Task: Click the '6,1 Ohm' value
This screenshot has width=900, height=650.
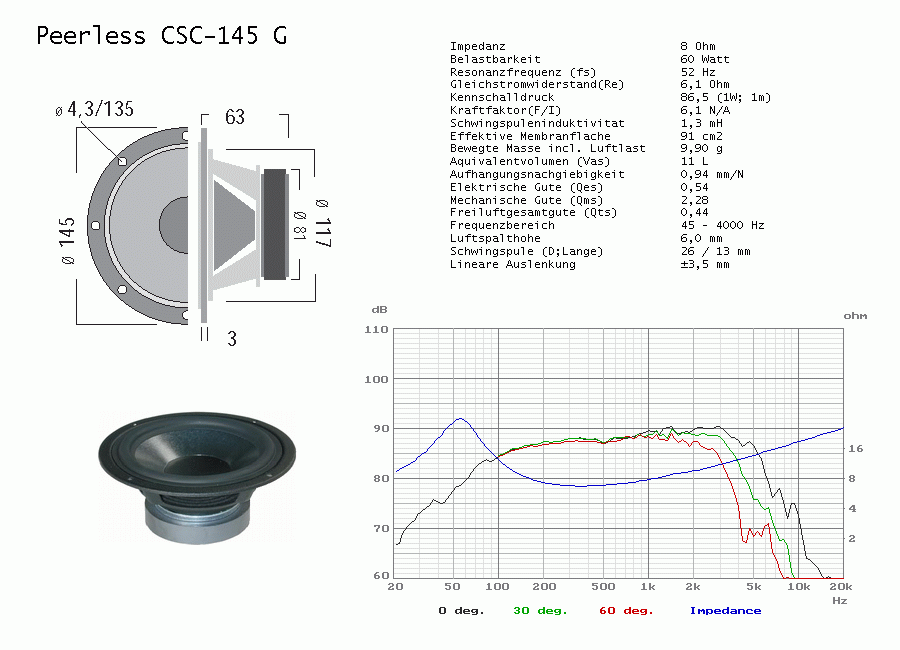Action: pos(705,84)
